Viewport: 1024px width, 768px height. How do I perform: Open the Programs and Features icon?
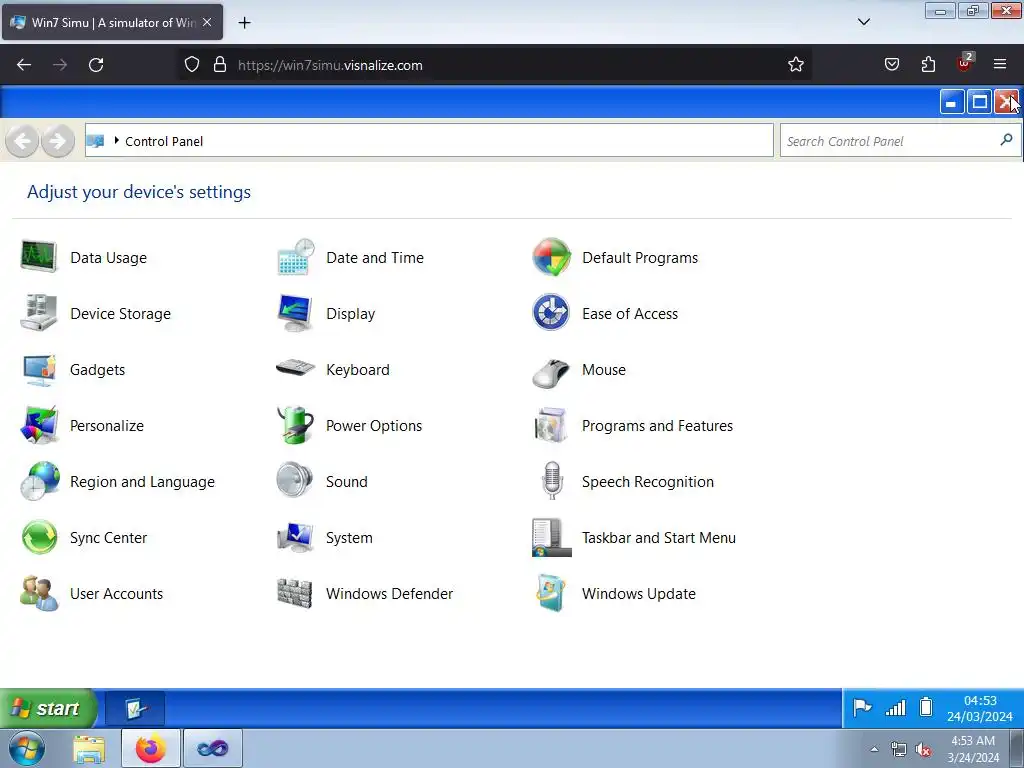pyautogui.click(x=551, y=426)
